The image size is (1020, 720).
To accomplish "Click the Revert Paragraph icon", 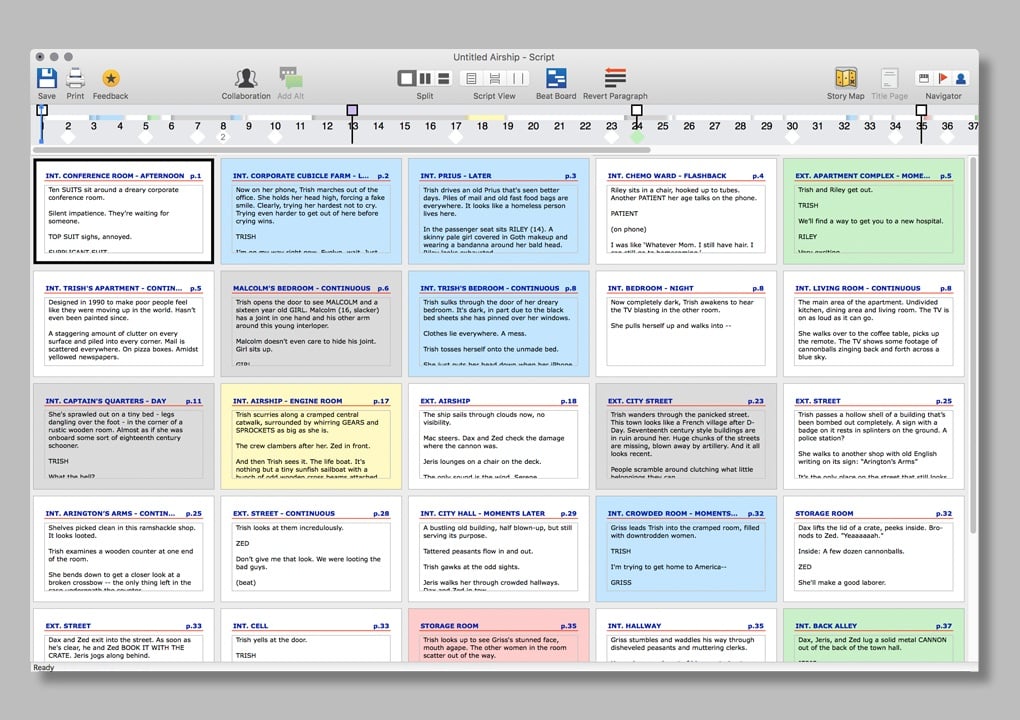I will coord(616,78).
